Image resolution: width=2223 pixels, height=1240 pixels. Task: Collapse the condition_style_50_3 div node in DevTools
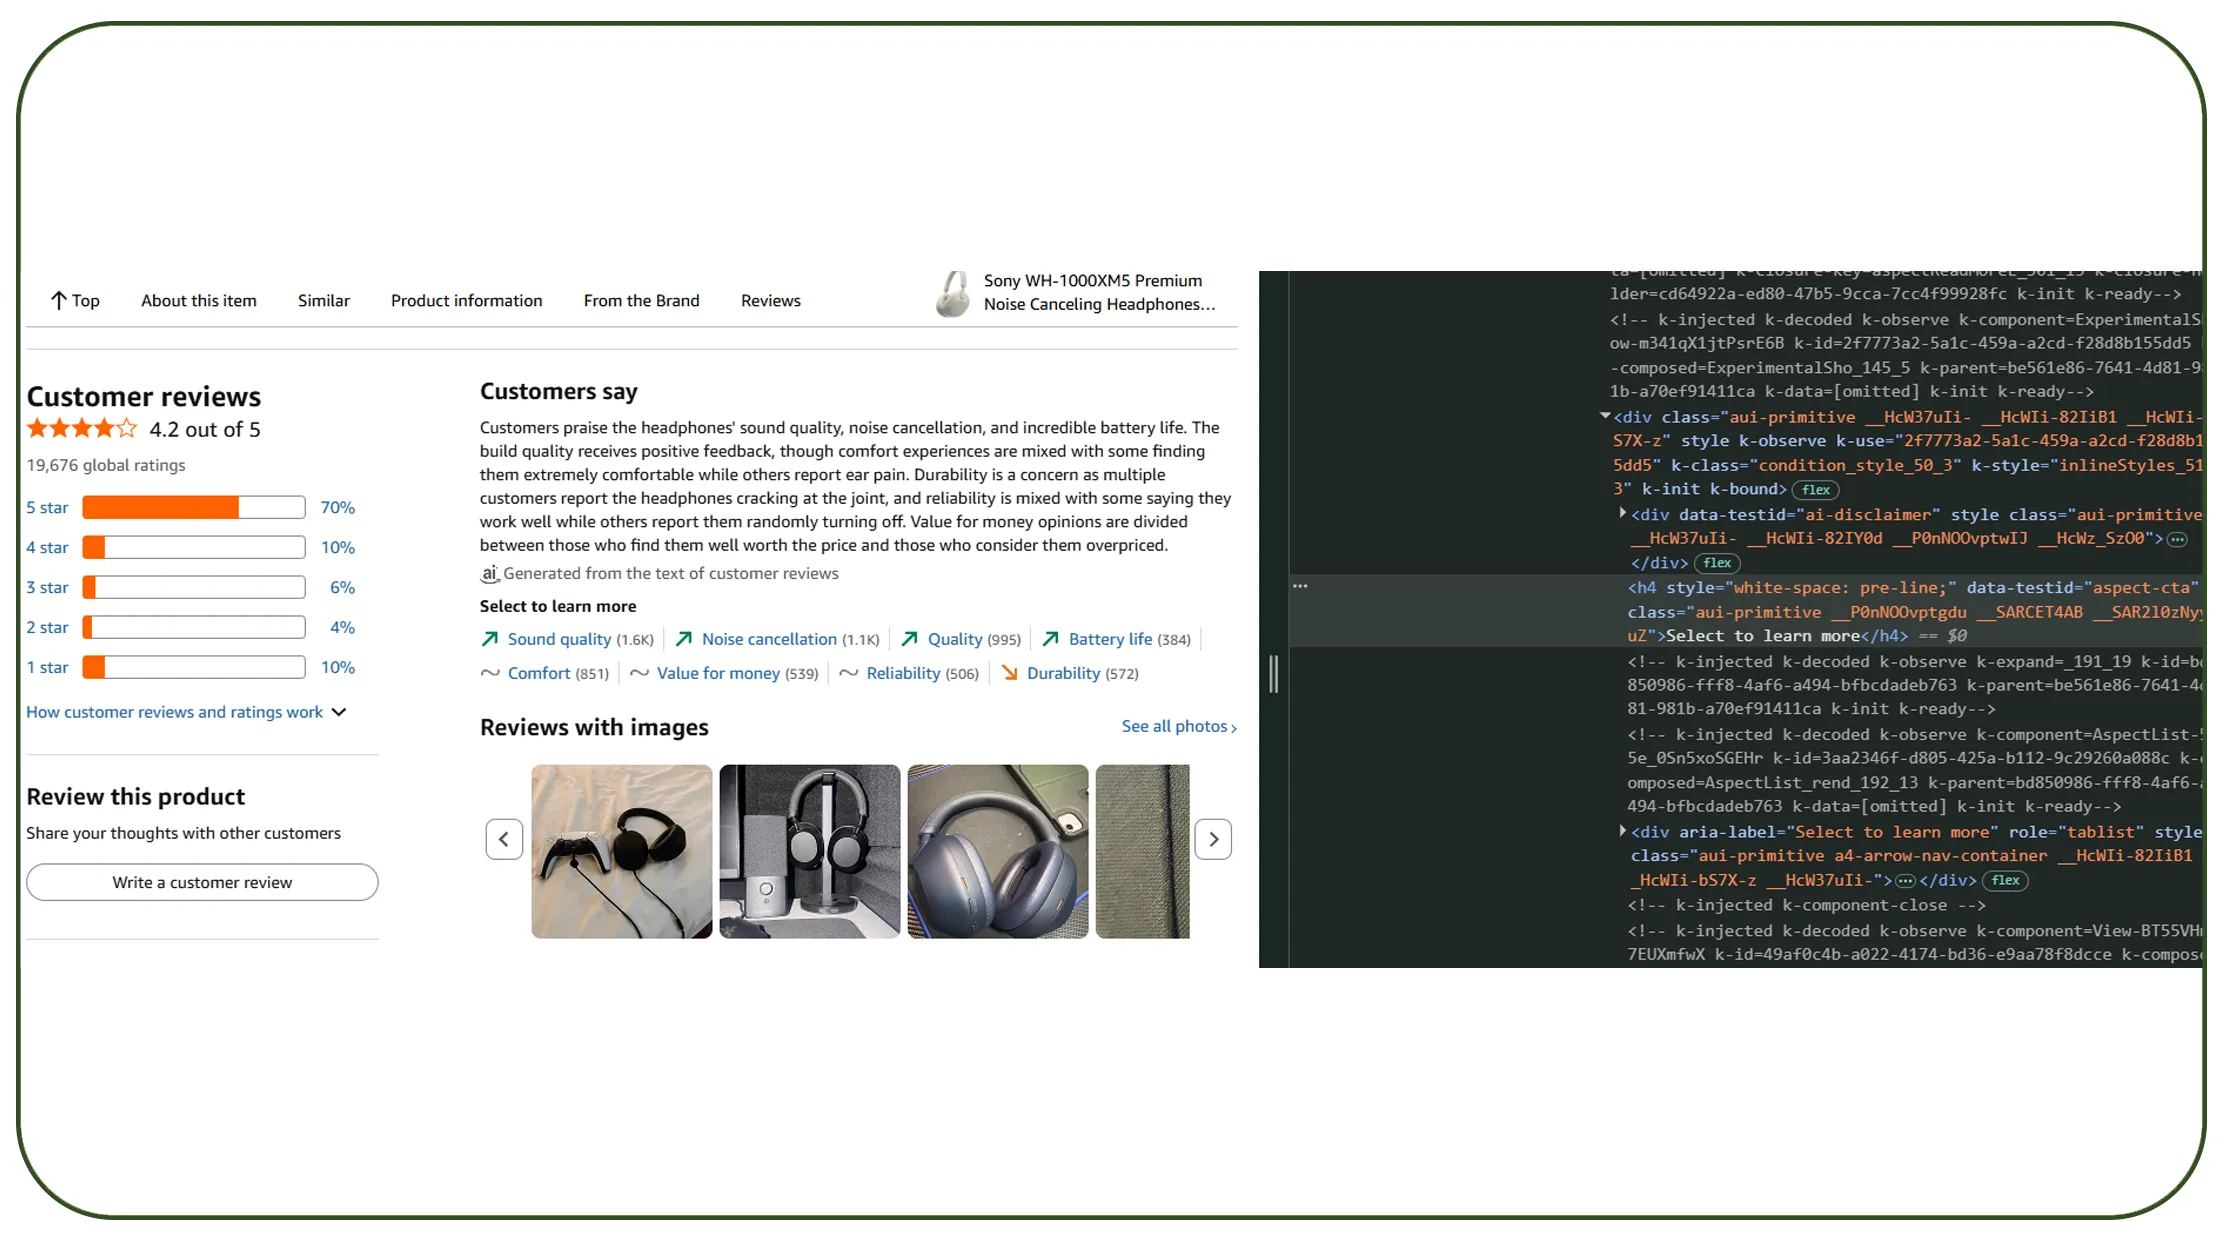point(1605,416)
